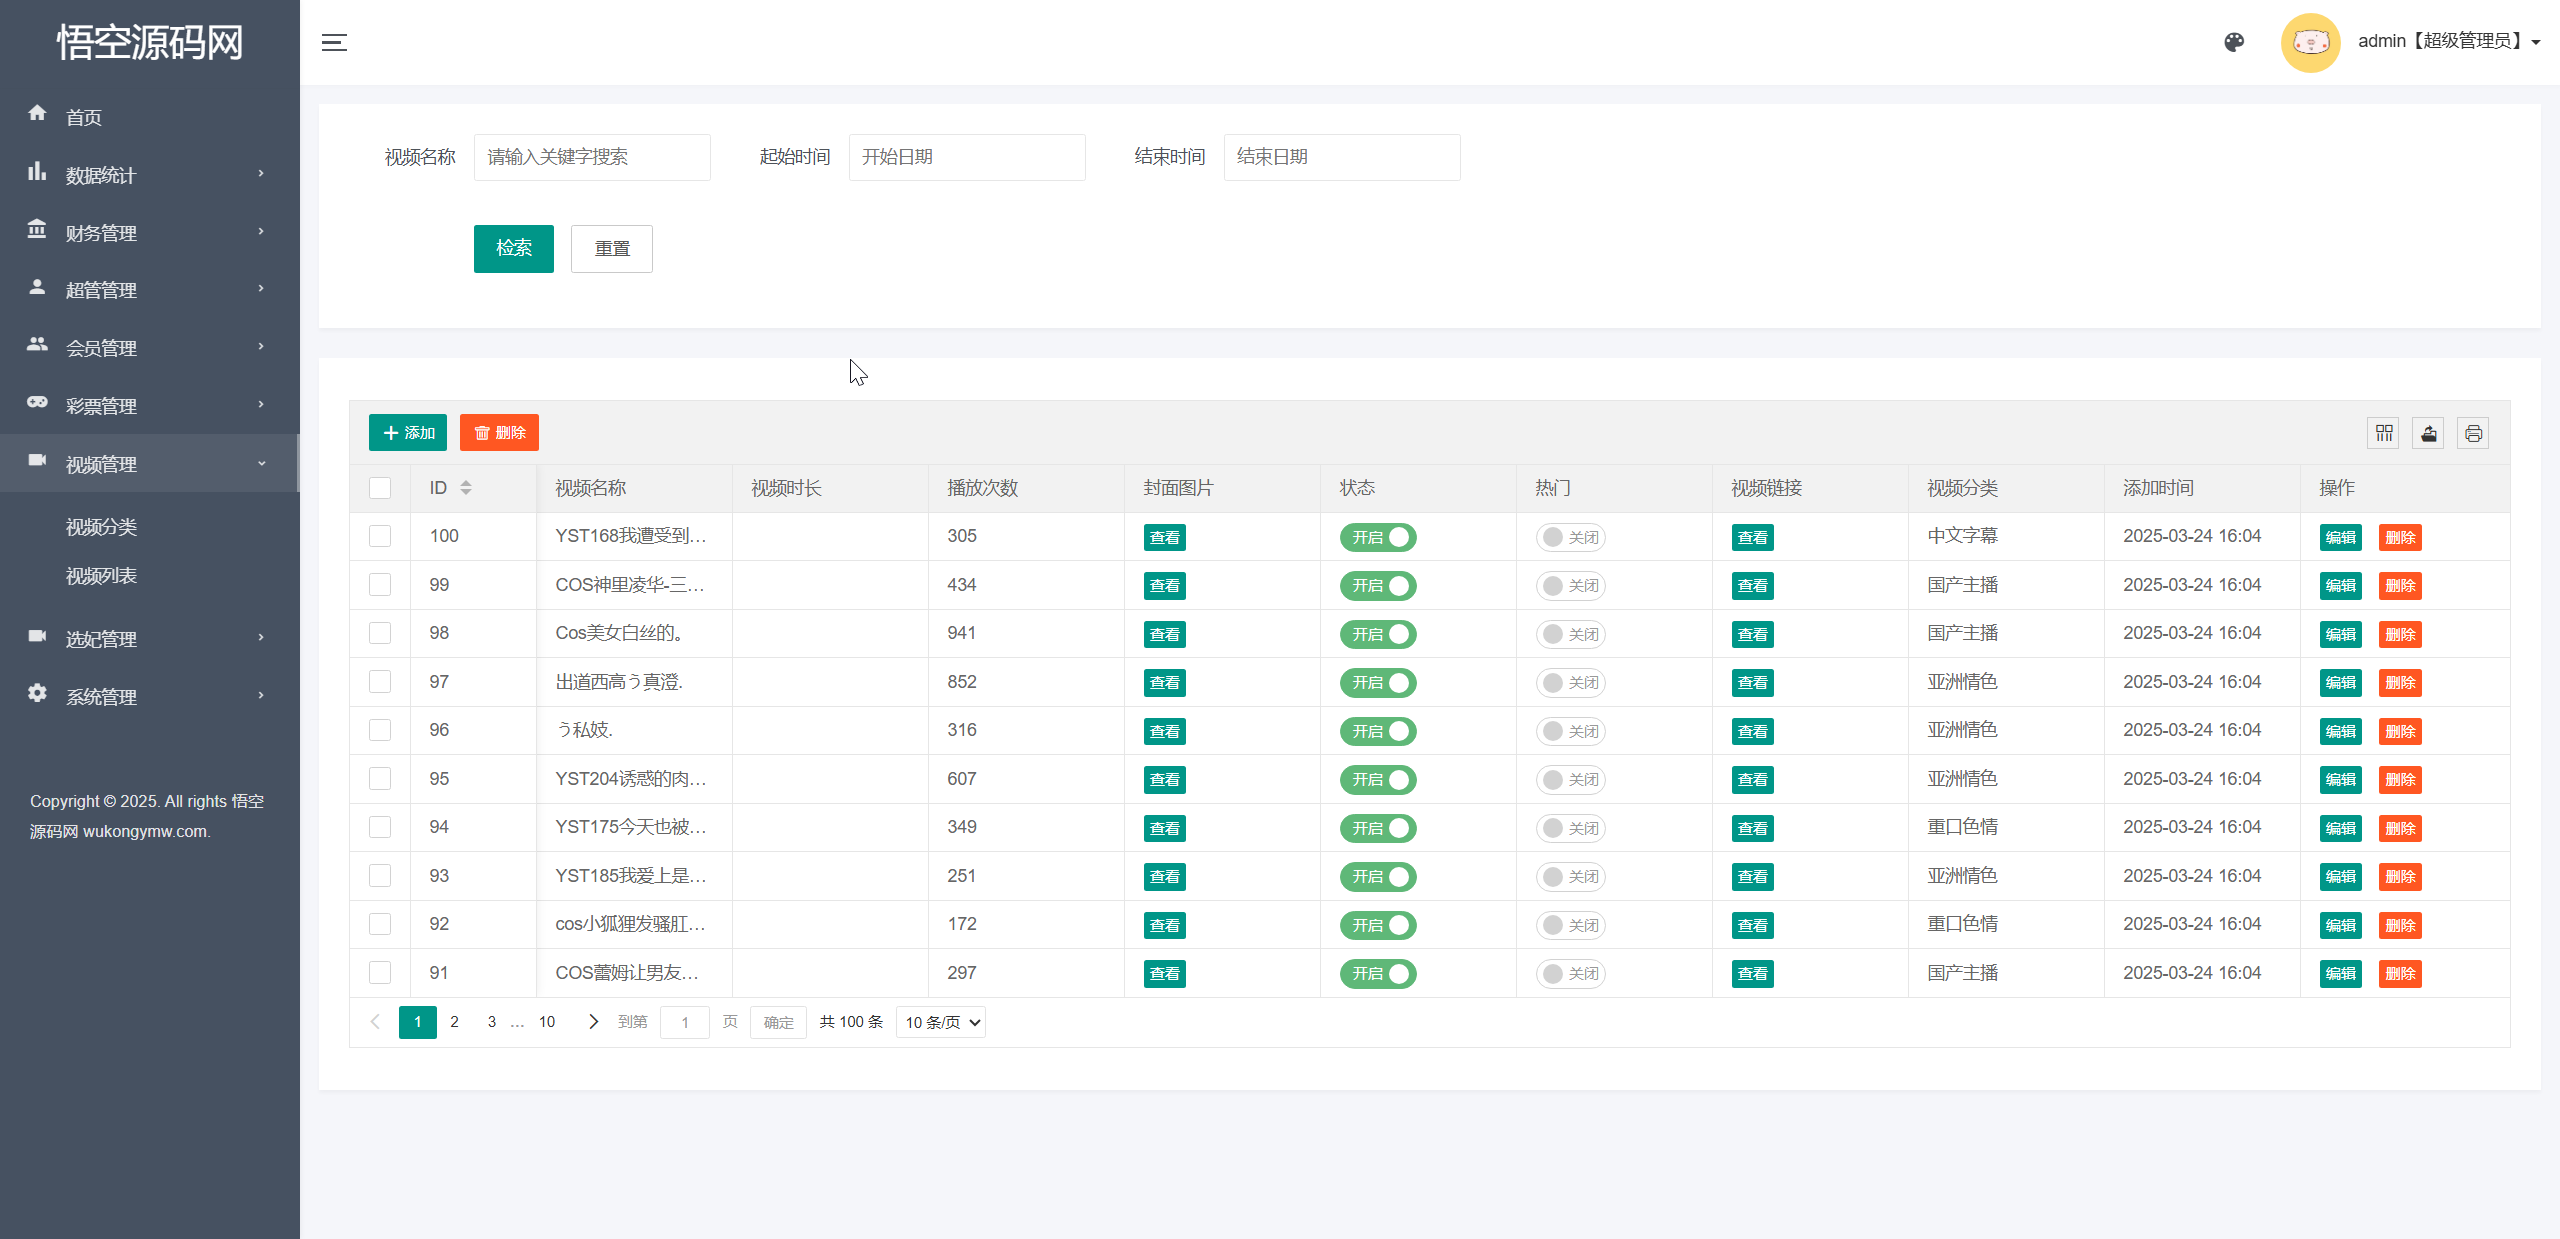Viewport: 2560px width, 1239px height.
Task: Click the admin avatar image
Action: click(2310, 42)
